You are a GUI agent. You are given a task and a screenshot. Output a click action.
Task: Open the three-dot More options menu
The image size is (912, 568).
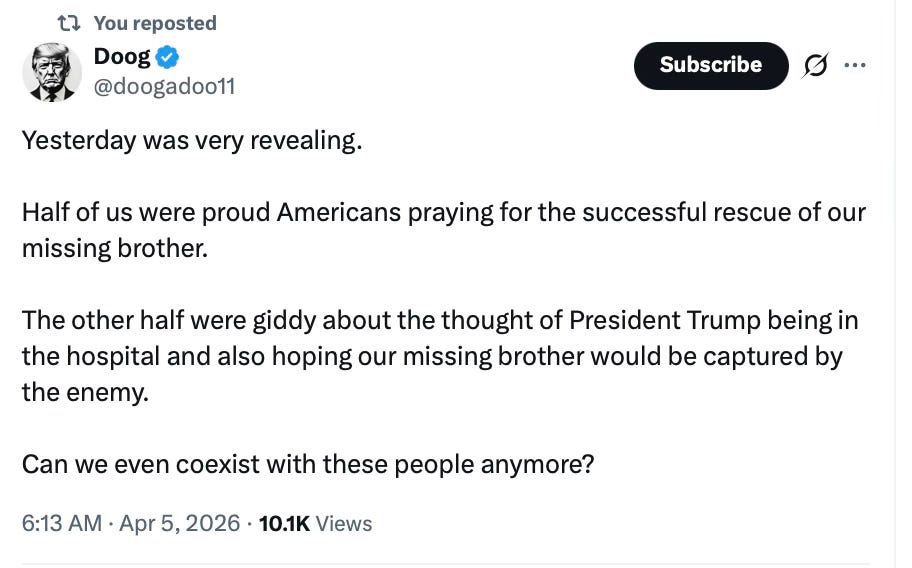click(x=855, y=66)
